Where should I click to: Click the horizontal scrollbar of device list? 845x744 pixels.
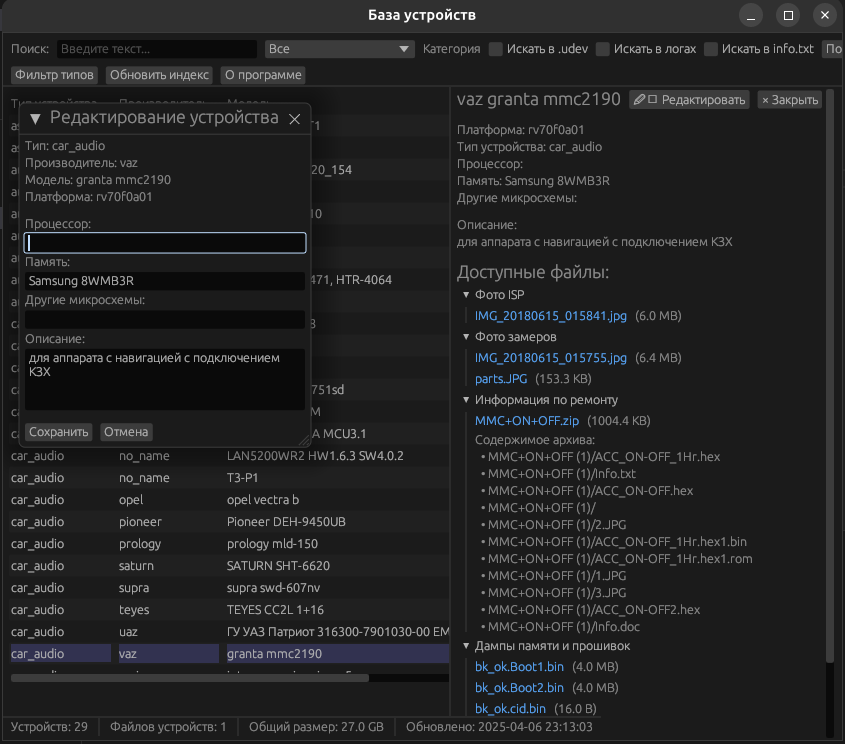(190, 678)
